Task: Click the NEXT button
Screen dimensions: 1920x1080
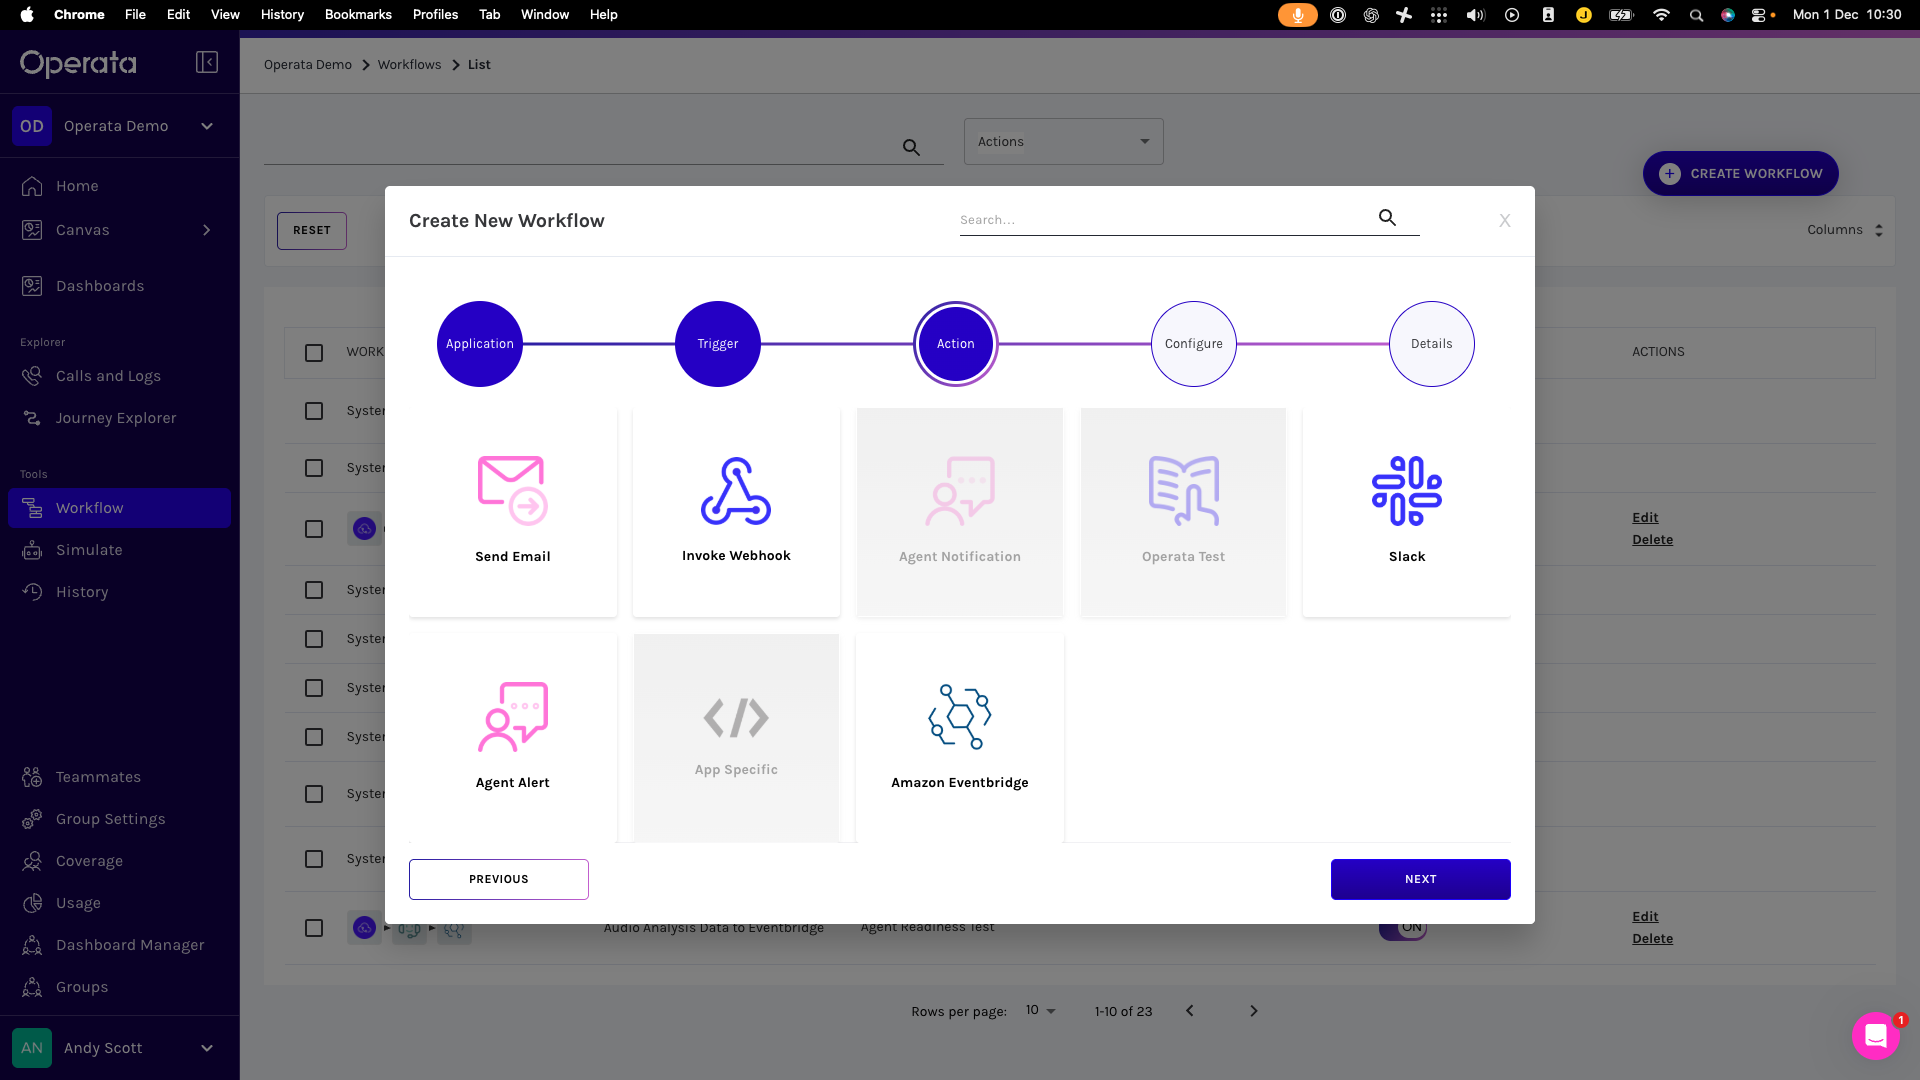Action: pyautogui.click(x=1421, y=880)
